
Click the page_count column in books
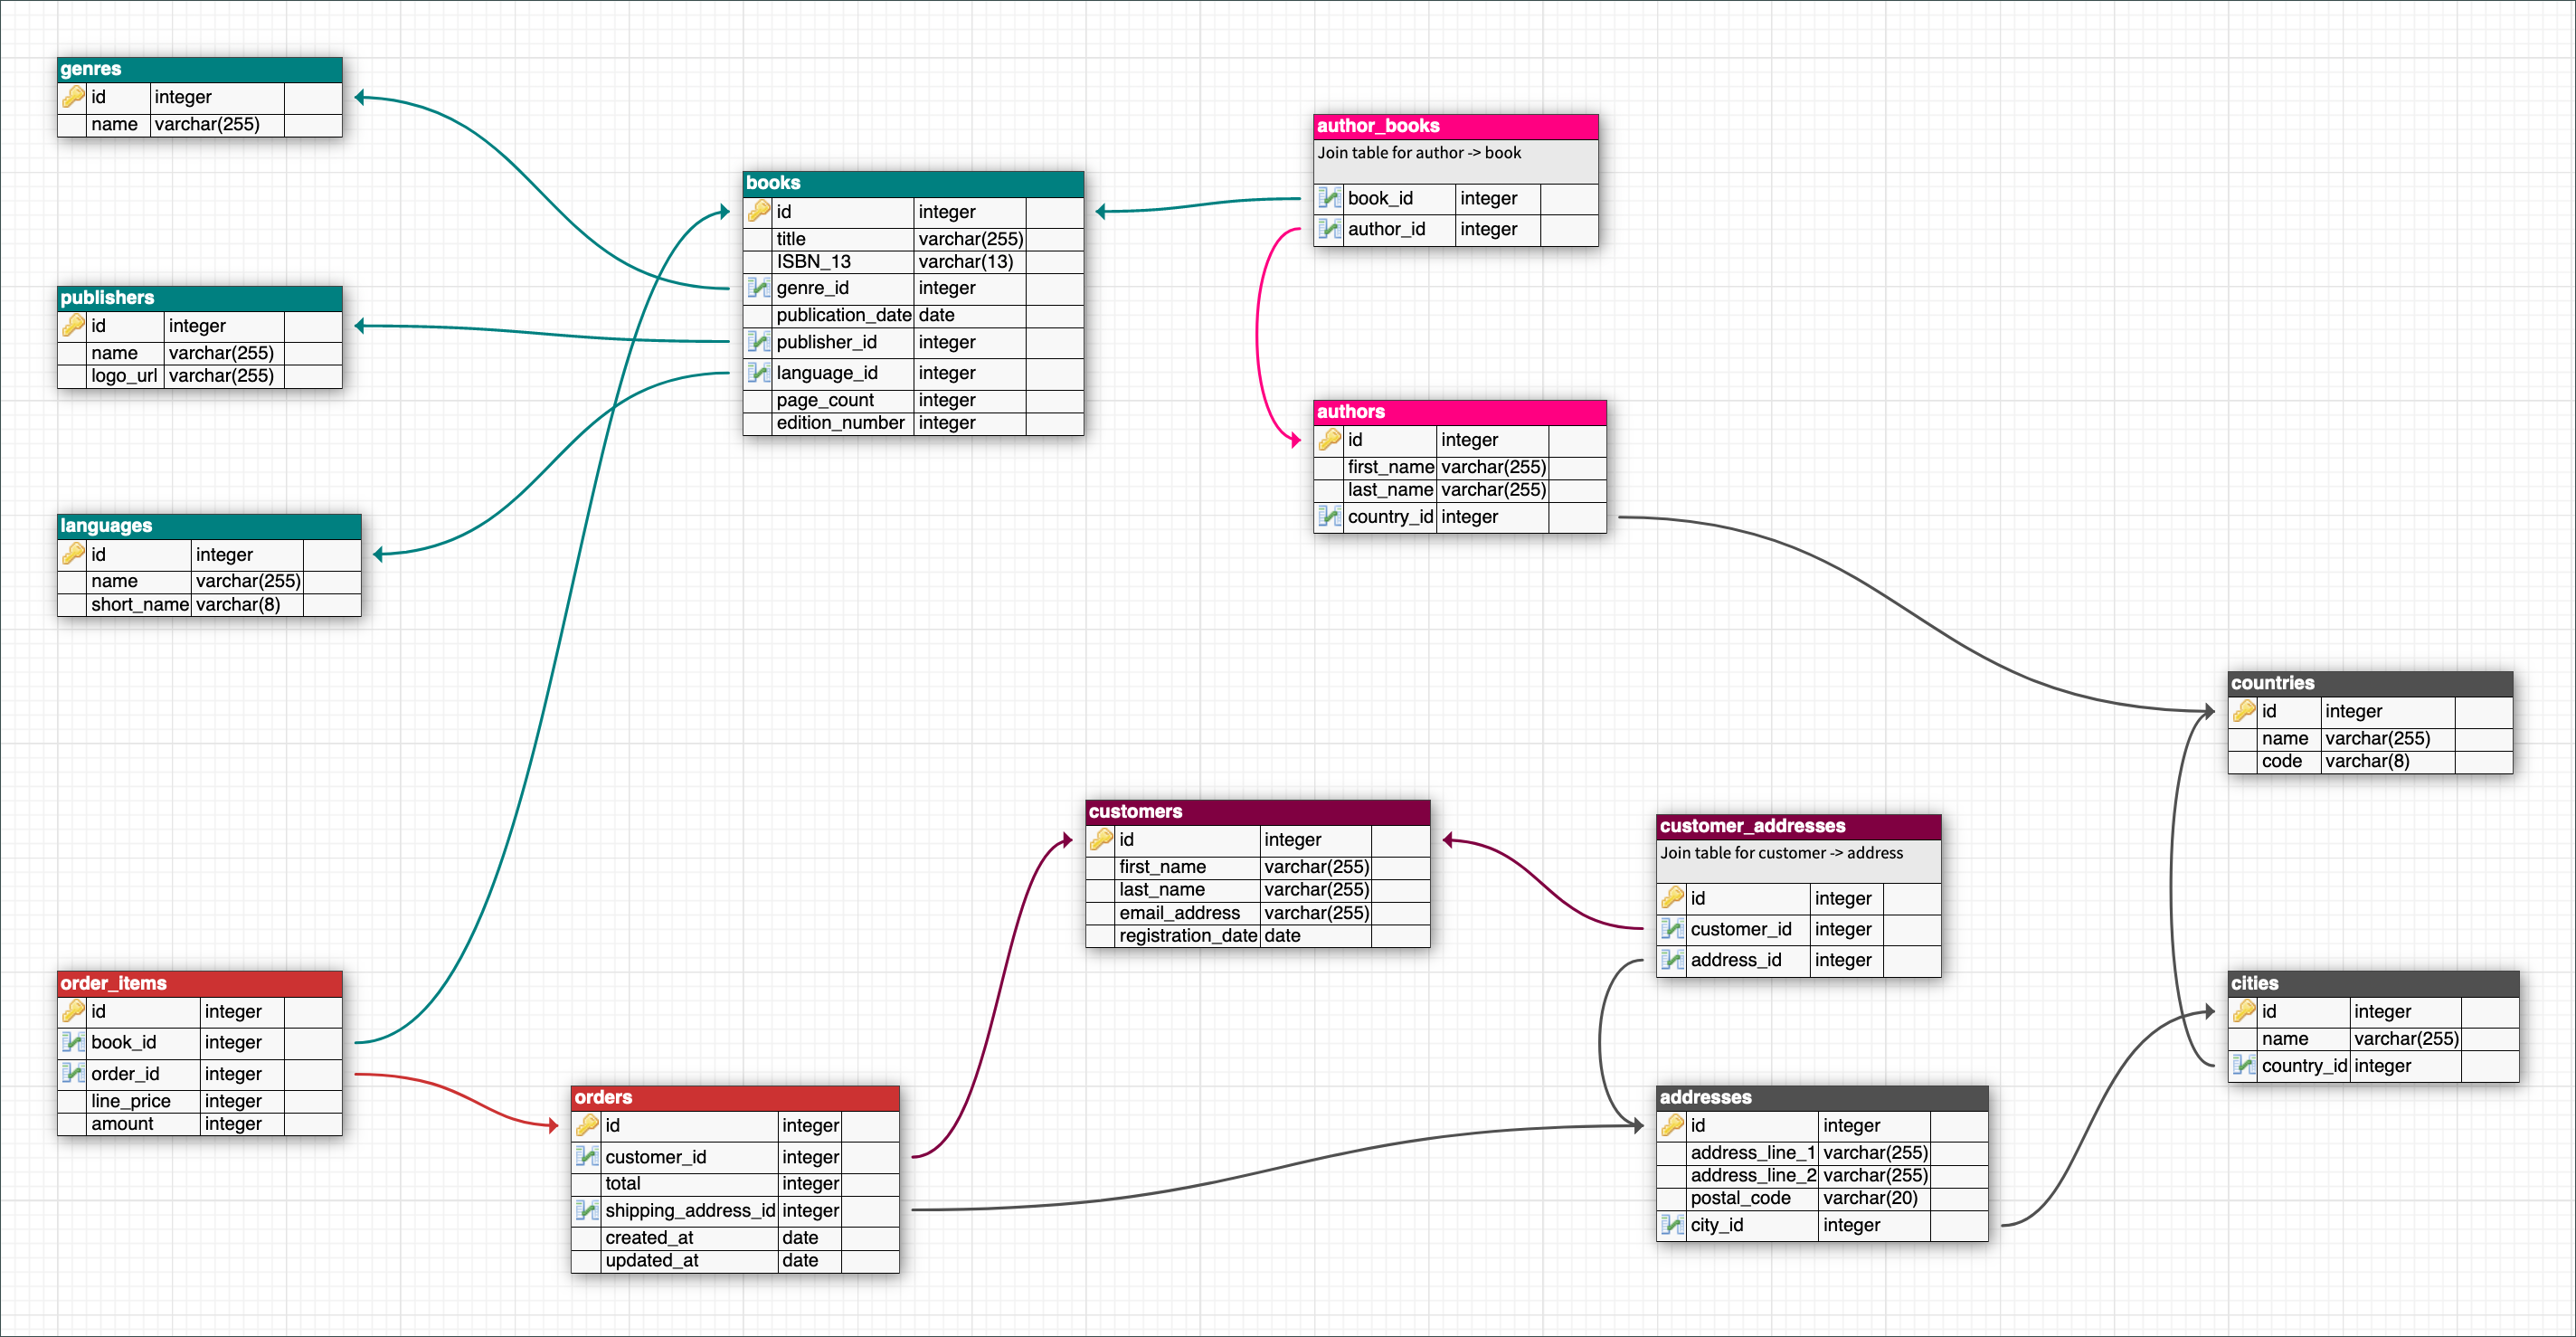(913, 400)
